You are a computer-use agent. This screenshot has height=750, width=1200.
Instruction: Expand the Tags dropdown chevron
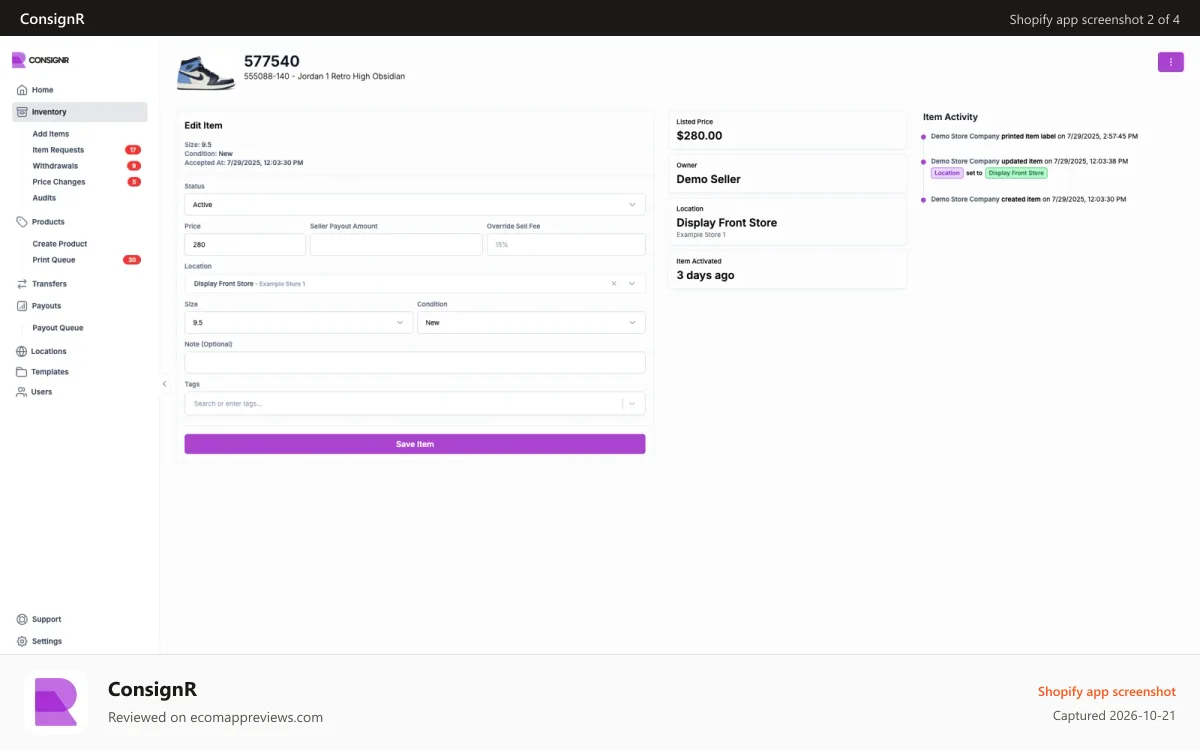click(x=632, y=404)
